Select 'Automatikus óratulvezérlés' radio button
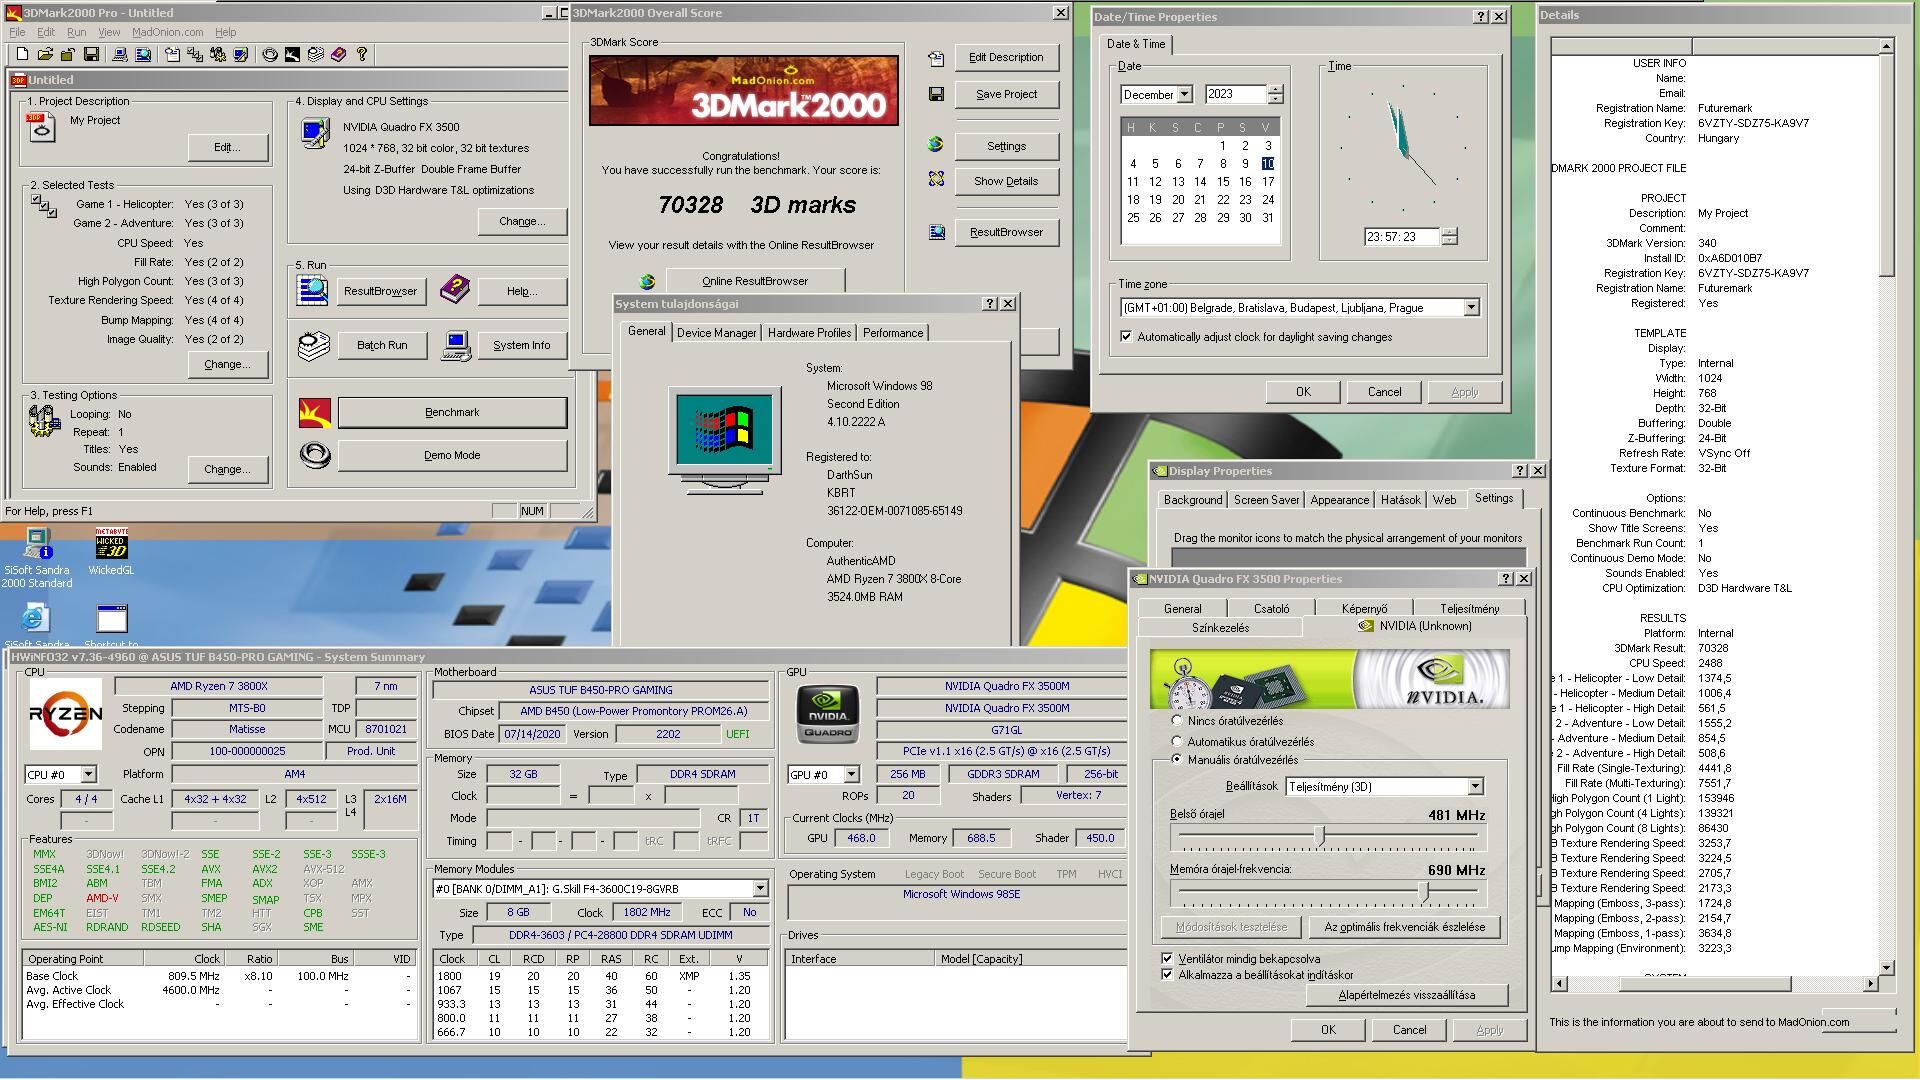The width and height of the screenshot is (1920, 1080). coord(1177,741)
